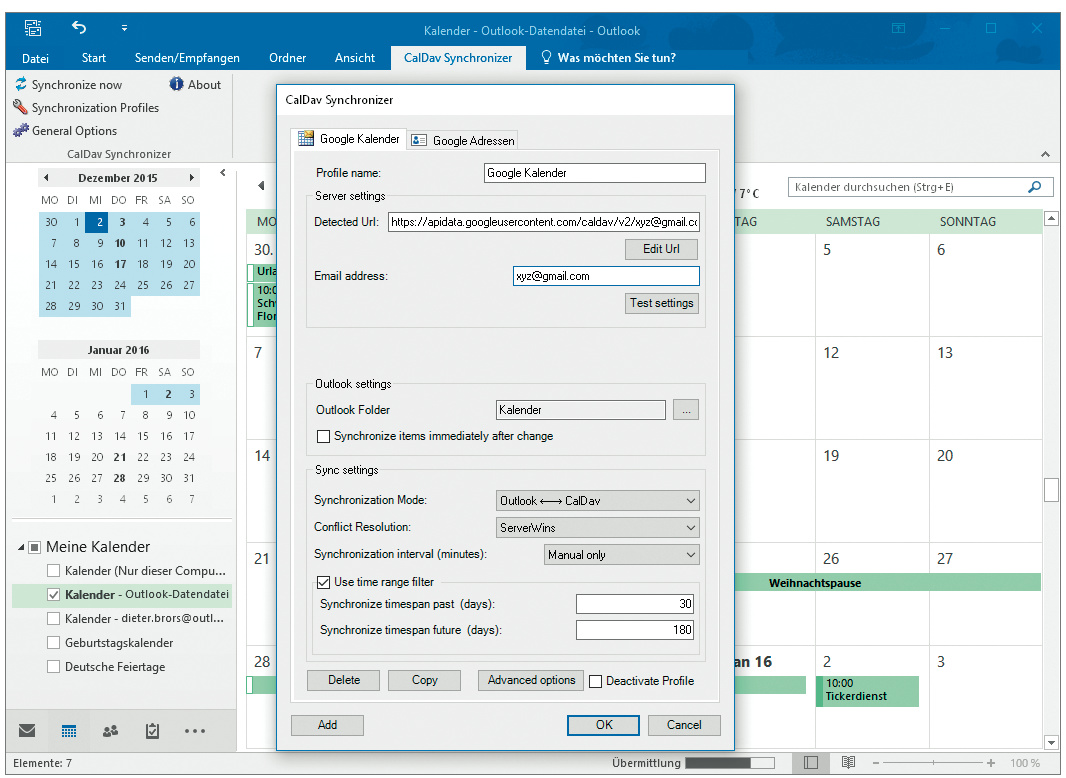The image size is (1066, 778).
Task: Open the Ordner ribbon tab
Action: [x=288, y=58]
